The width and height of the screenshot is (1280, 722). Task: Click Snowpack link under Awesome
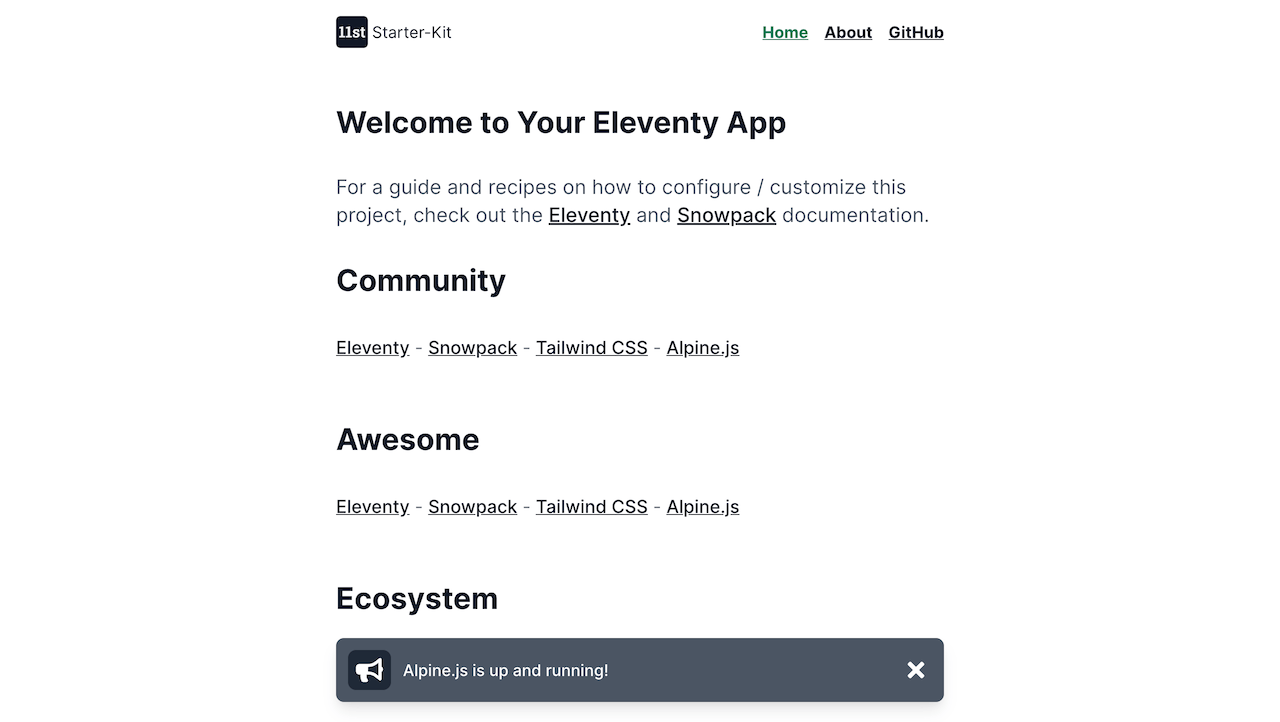[x=472, y=507]
